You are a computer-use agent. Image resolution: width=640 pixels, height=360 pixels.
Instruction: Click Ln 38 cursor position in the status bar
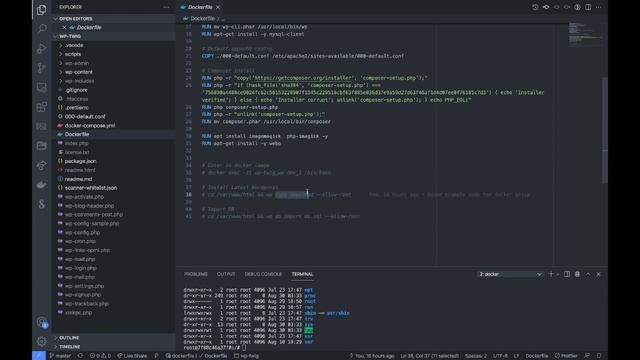pos(429,356)
